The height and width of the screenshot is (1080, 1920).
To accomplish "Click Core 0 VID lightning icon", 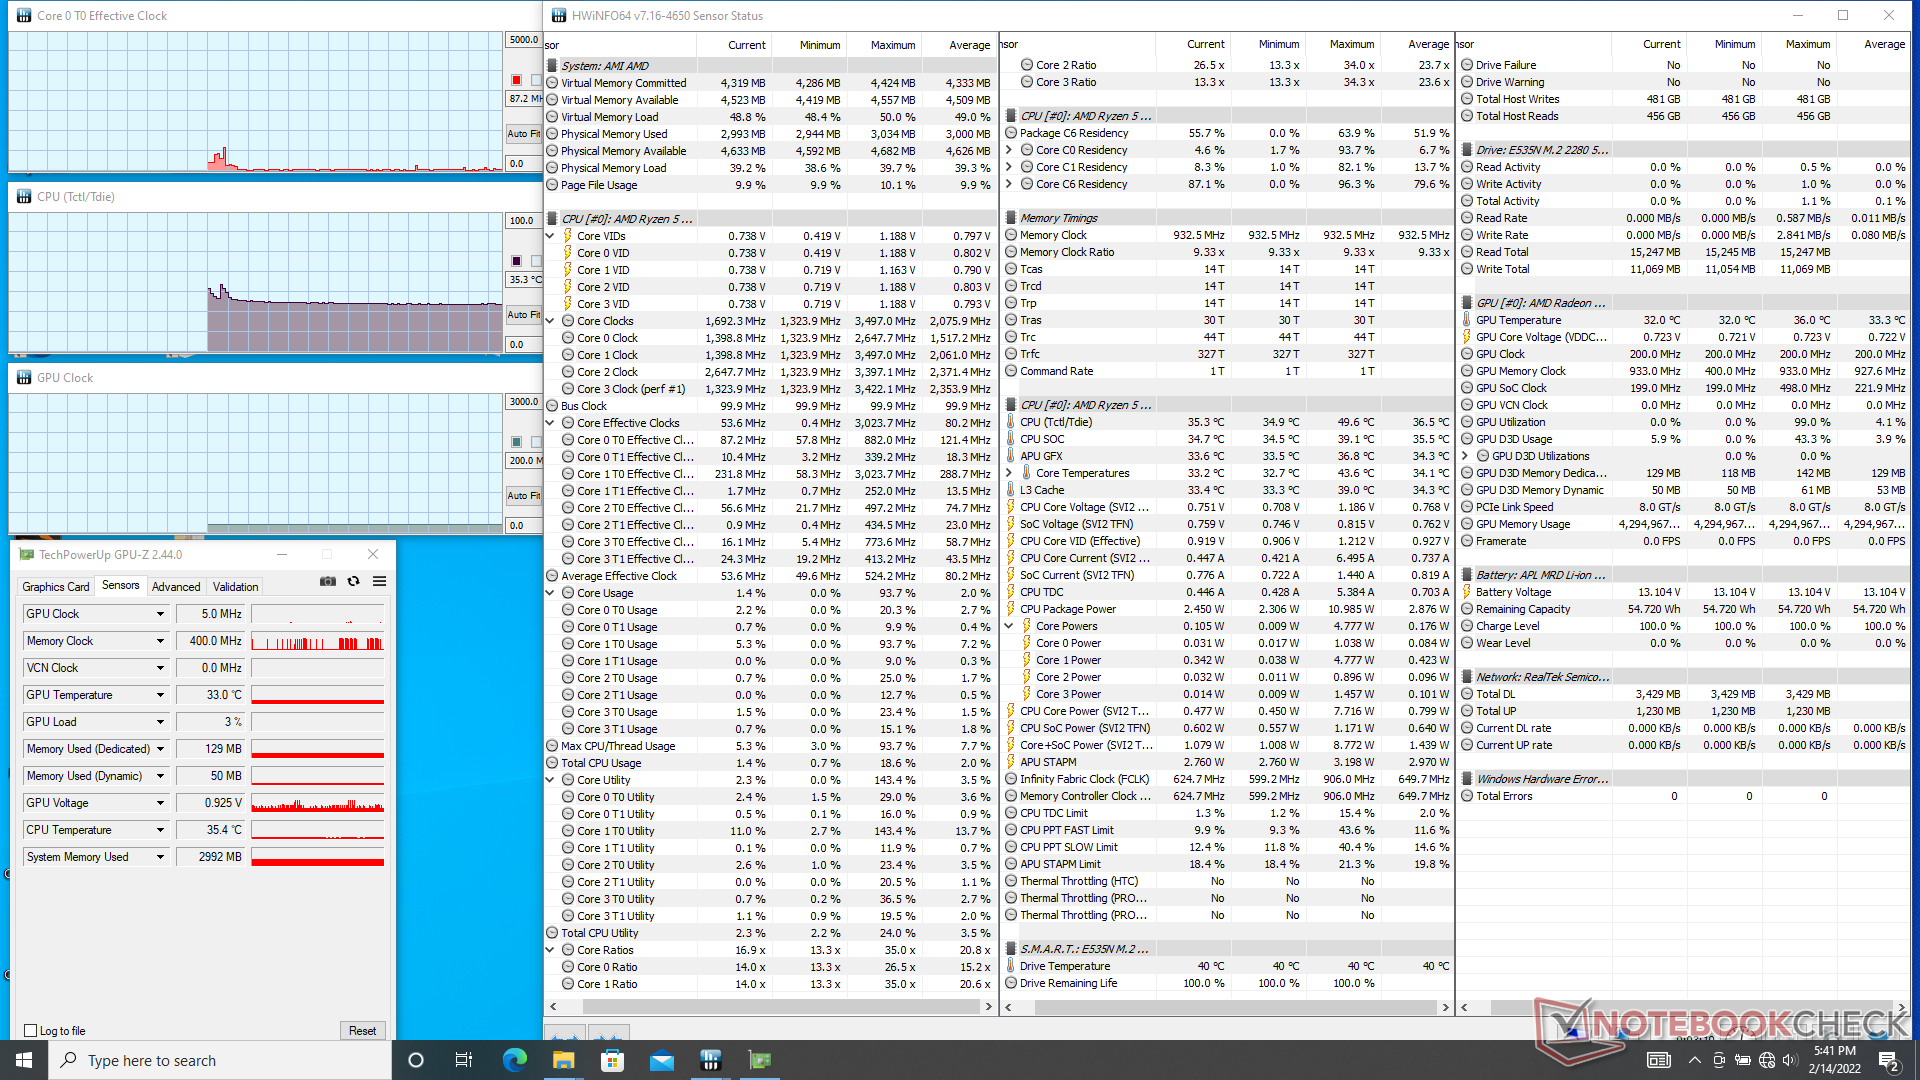I will point(568,253).
